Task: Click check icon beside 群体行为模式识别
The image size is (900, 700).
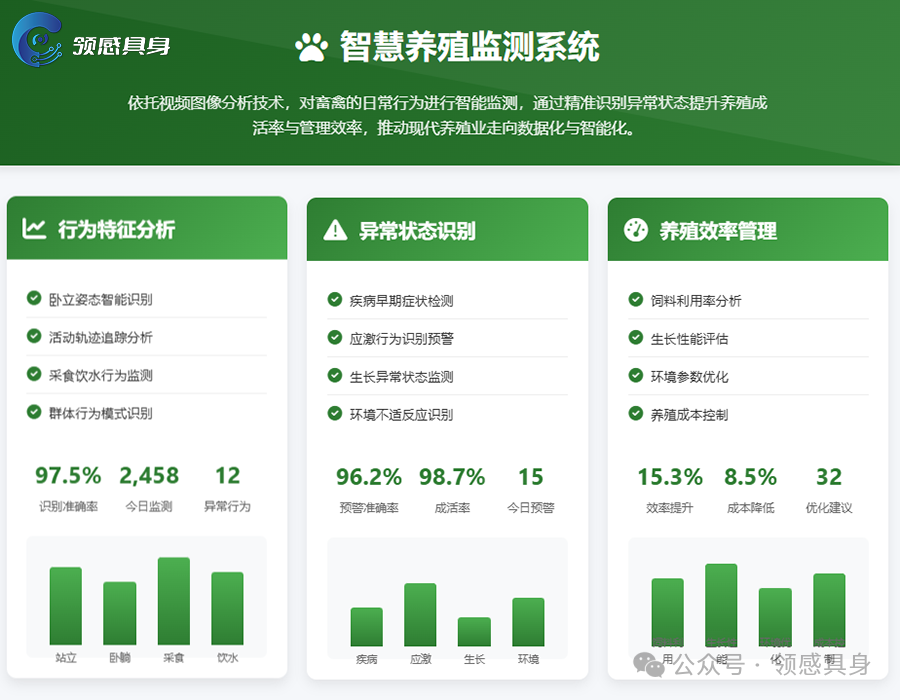Action: (34, 412)
